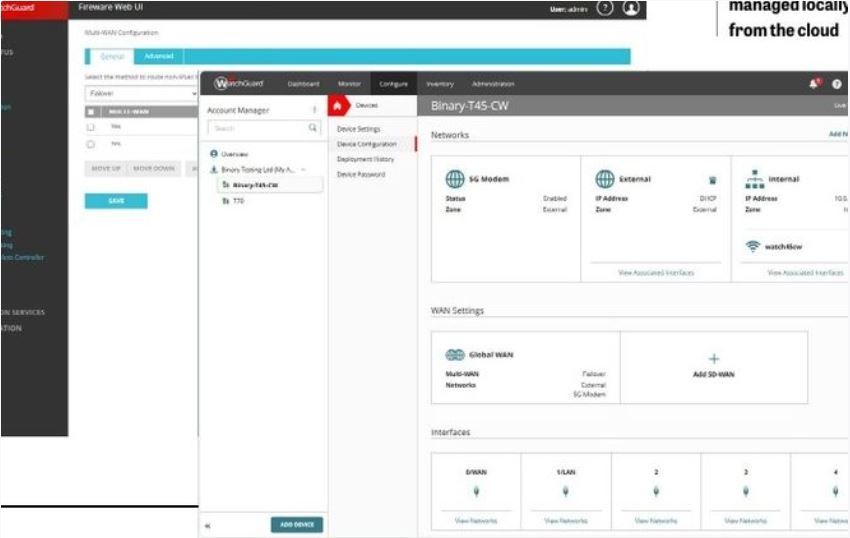Screen dimensions: 850x538
Task: Switch to General tab in Multi-WAN Configuration
Action: (x=112, y=56)
